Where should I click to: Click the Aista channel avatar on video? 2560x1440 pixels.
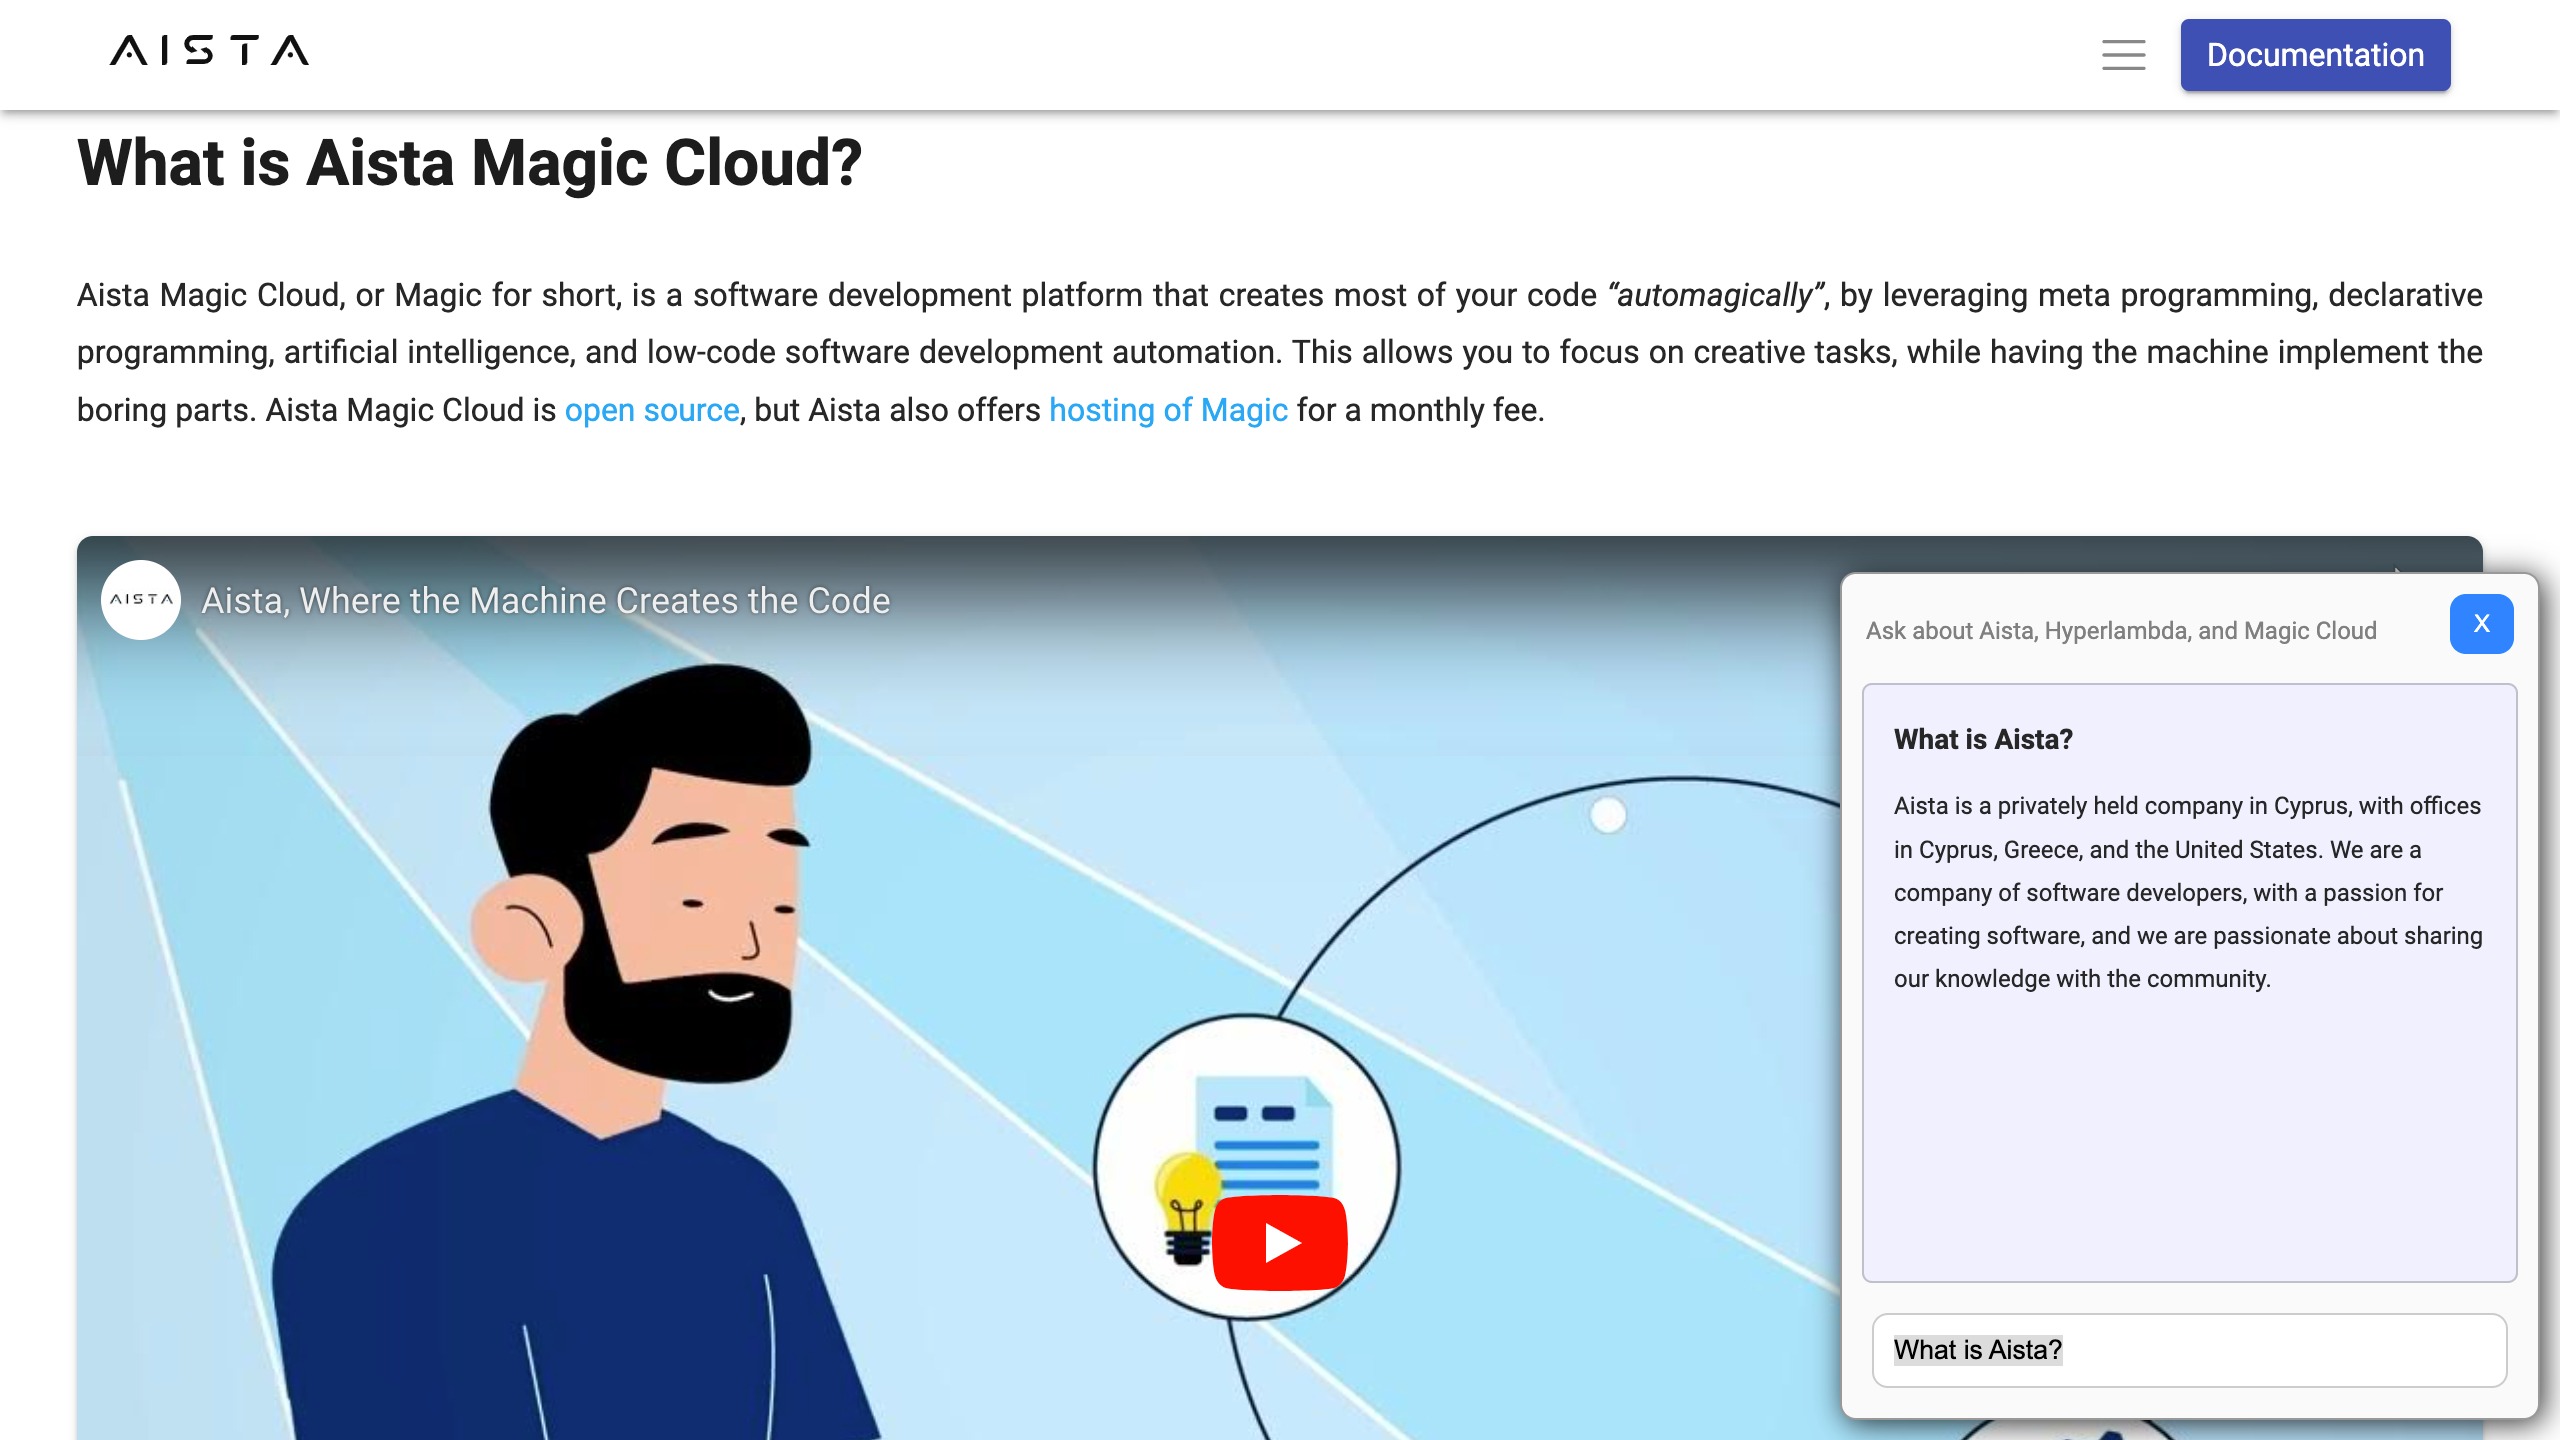point(141,600)
